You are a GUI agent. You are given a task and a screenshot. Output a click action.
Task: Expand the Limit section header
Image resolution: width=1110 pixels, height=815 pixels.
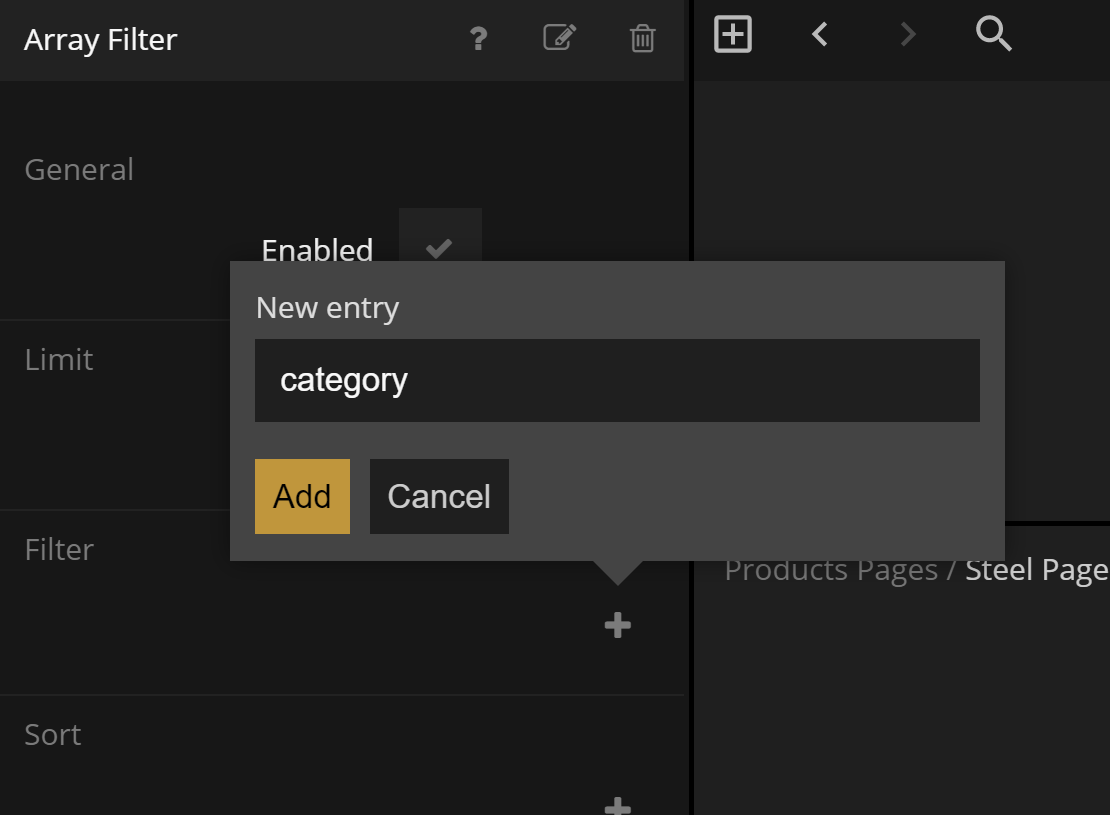click(x=59, y=360)
